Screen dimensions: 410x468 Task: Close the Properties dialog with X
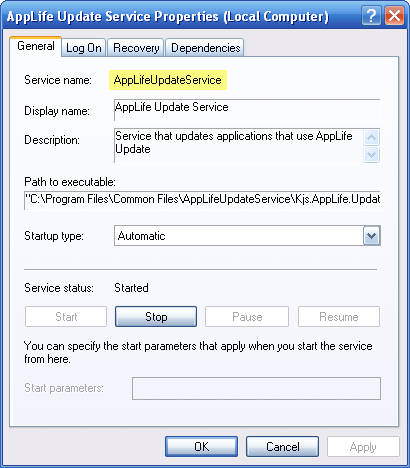click(x=394, y=16)
